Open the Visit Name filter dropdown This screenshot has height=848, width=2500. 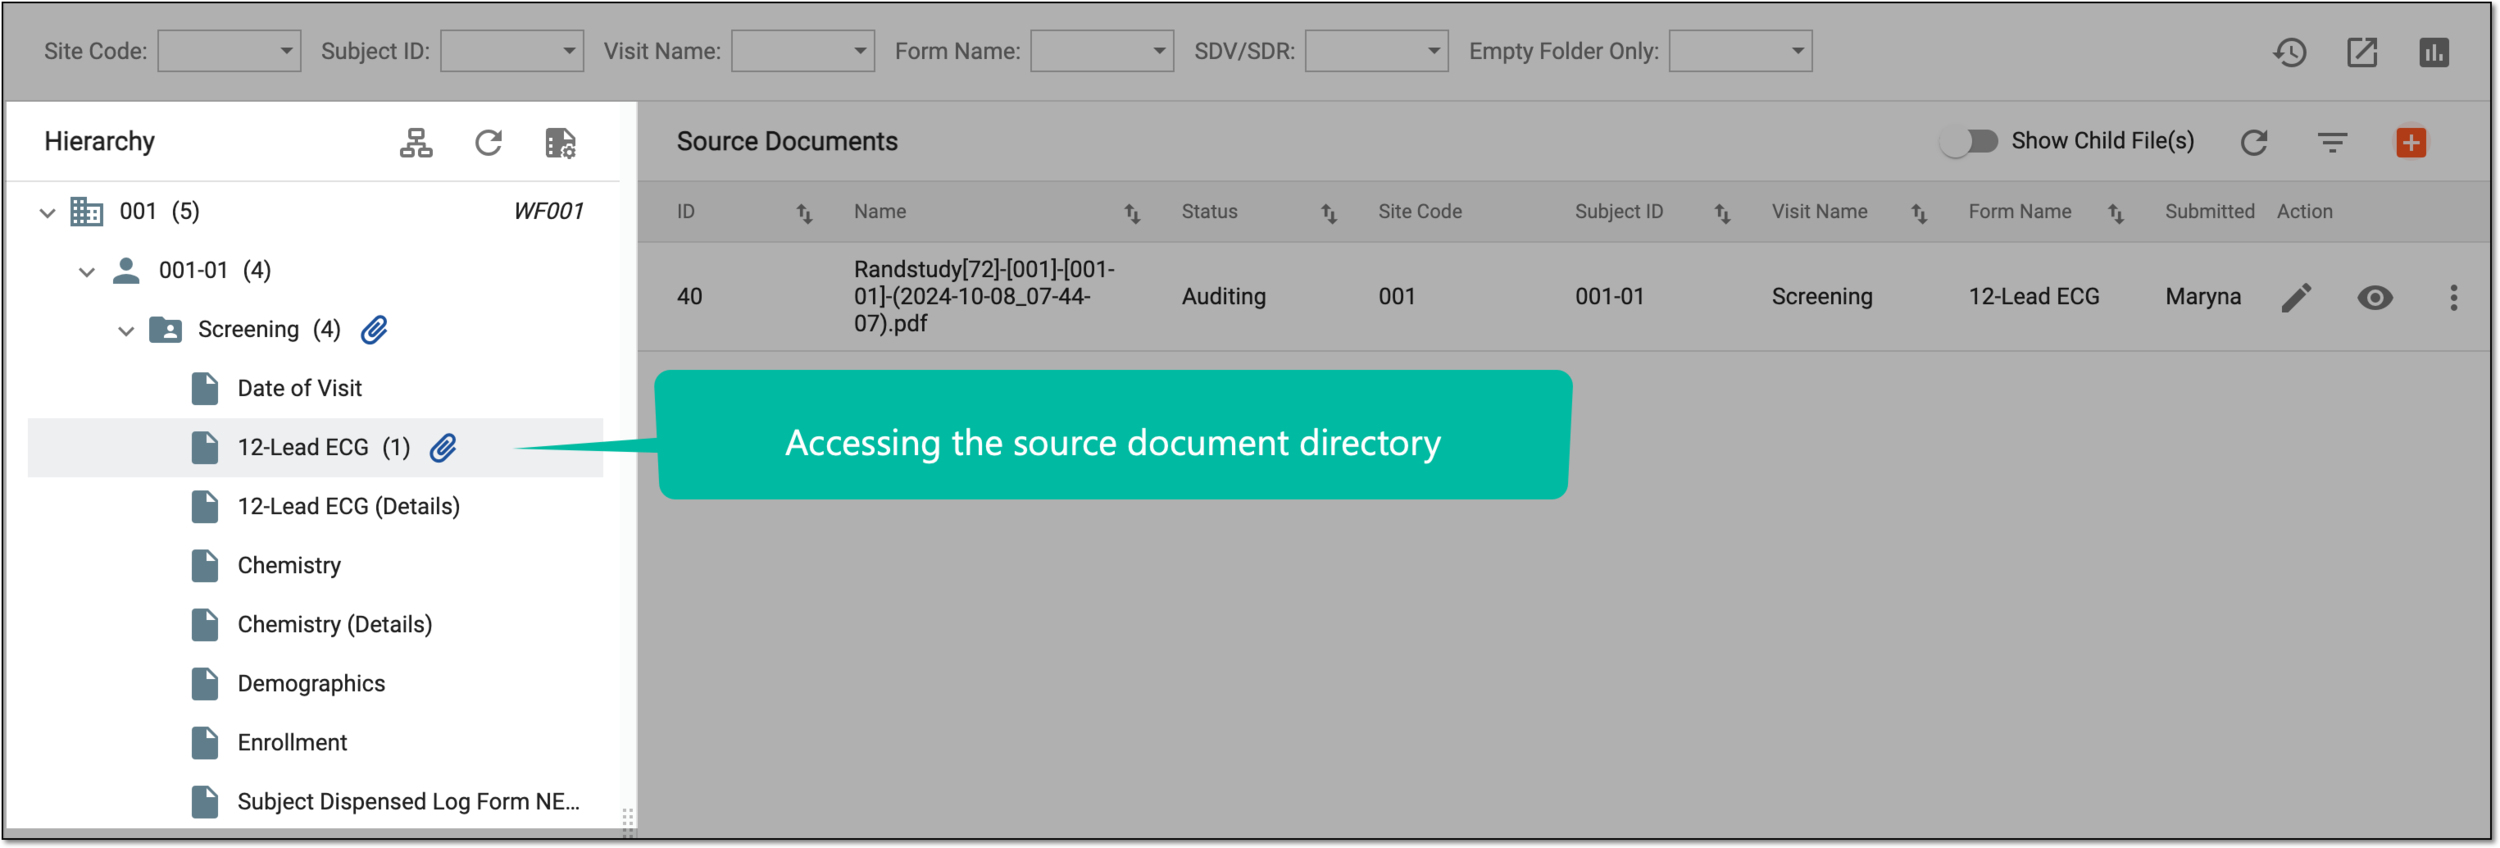(x=803, y=51)
